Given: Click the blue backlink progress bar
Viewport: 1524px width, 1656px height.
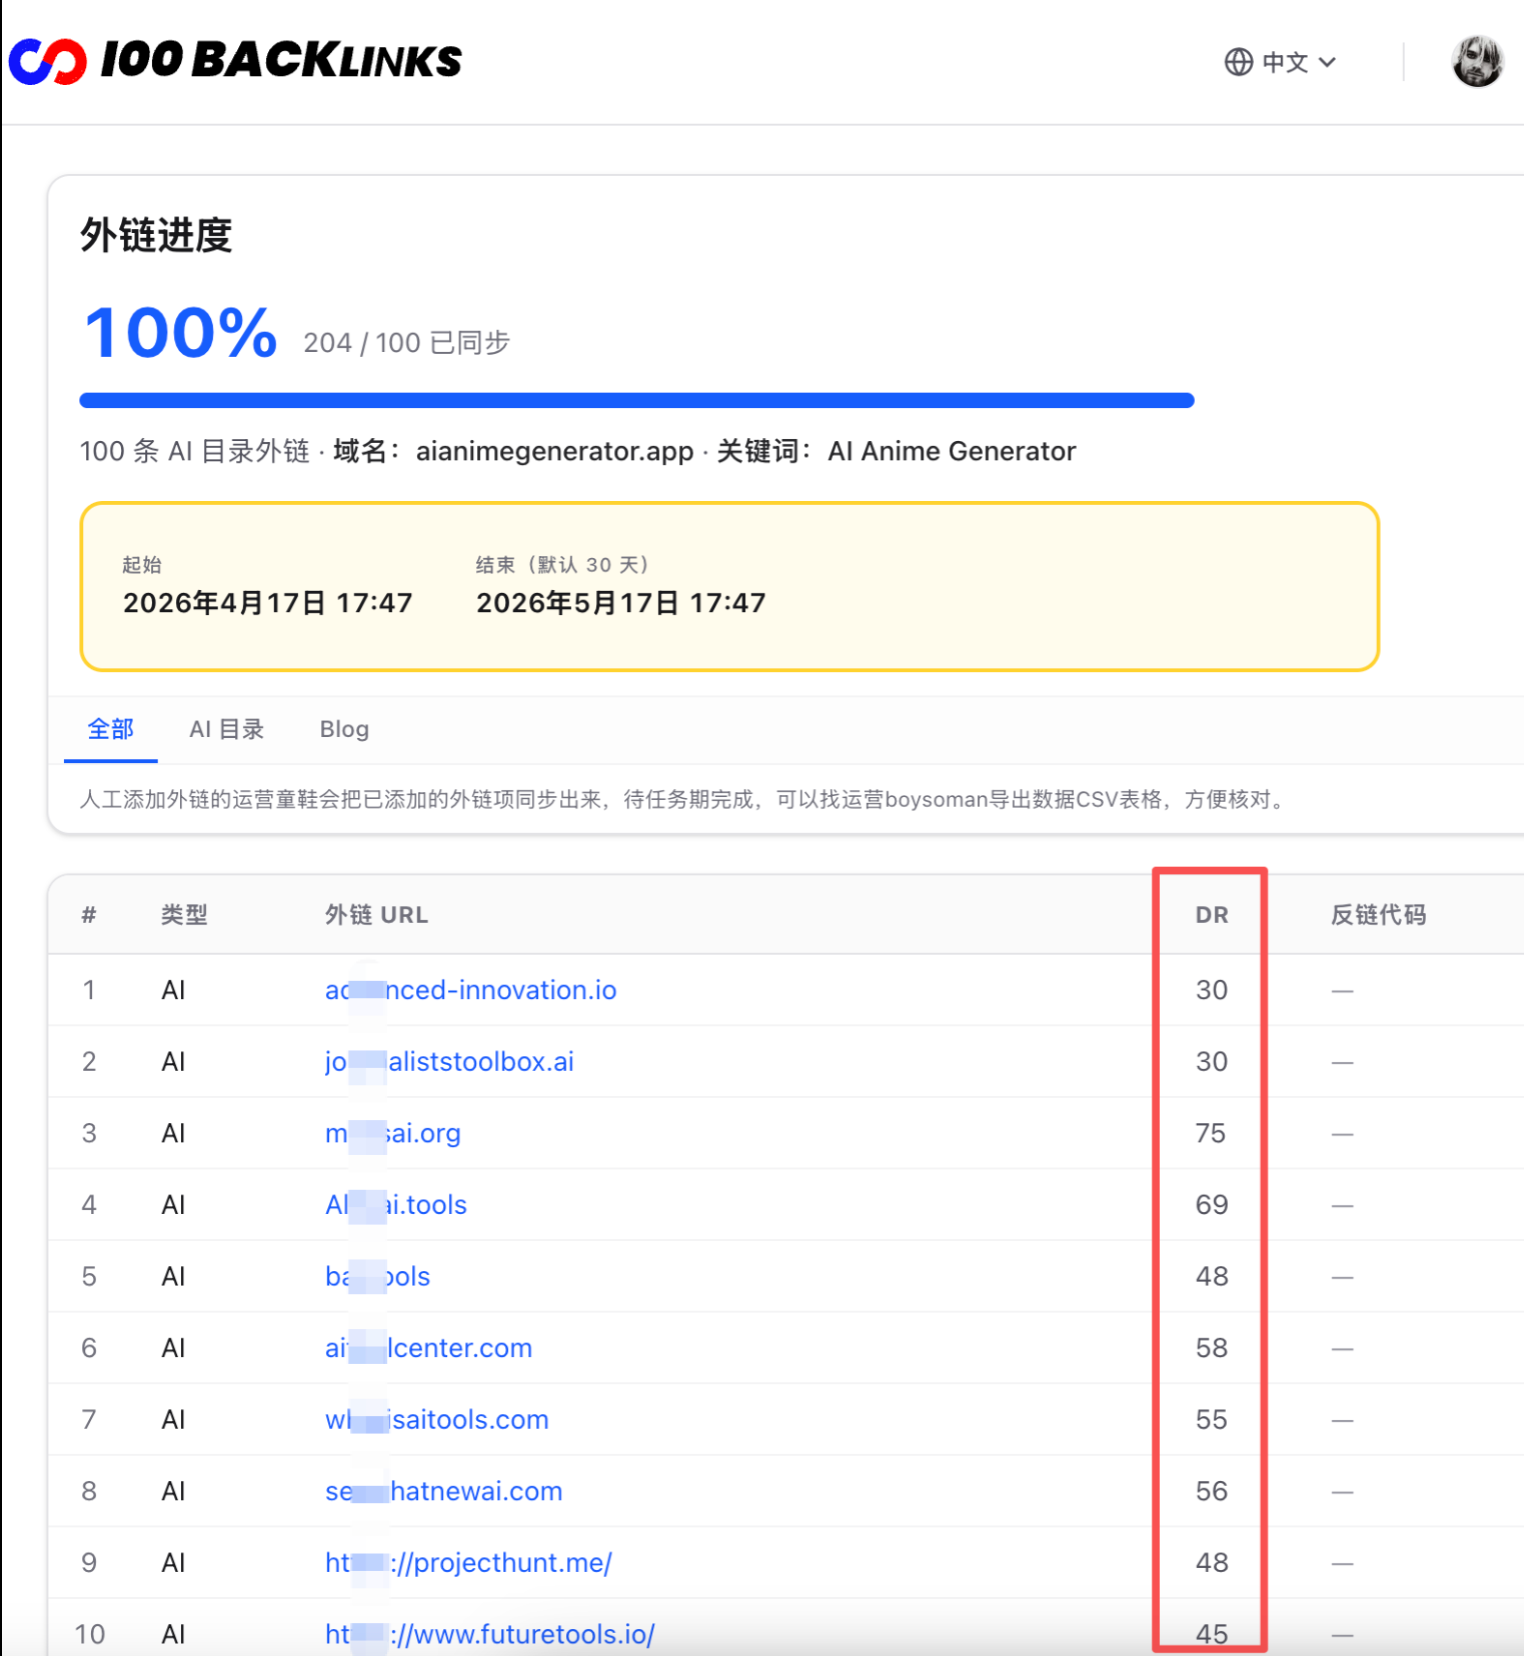Looking at the screenshot, I should (637, 400).
